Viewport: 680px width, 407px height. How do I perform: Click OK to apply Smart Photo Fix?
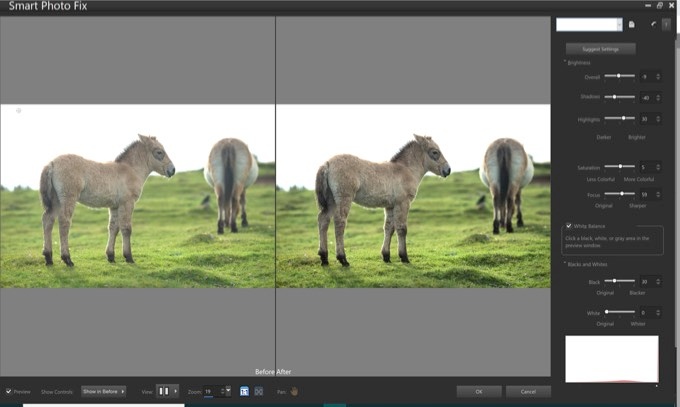click(x=479, y=391)
